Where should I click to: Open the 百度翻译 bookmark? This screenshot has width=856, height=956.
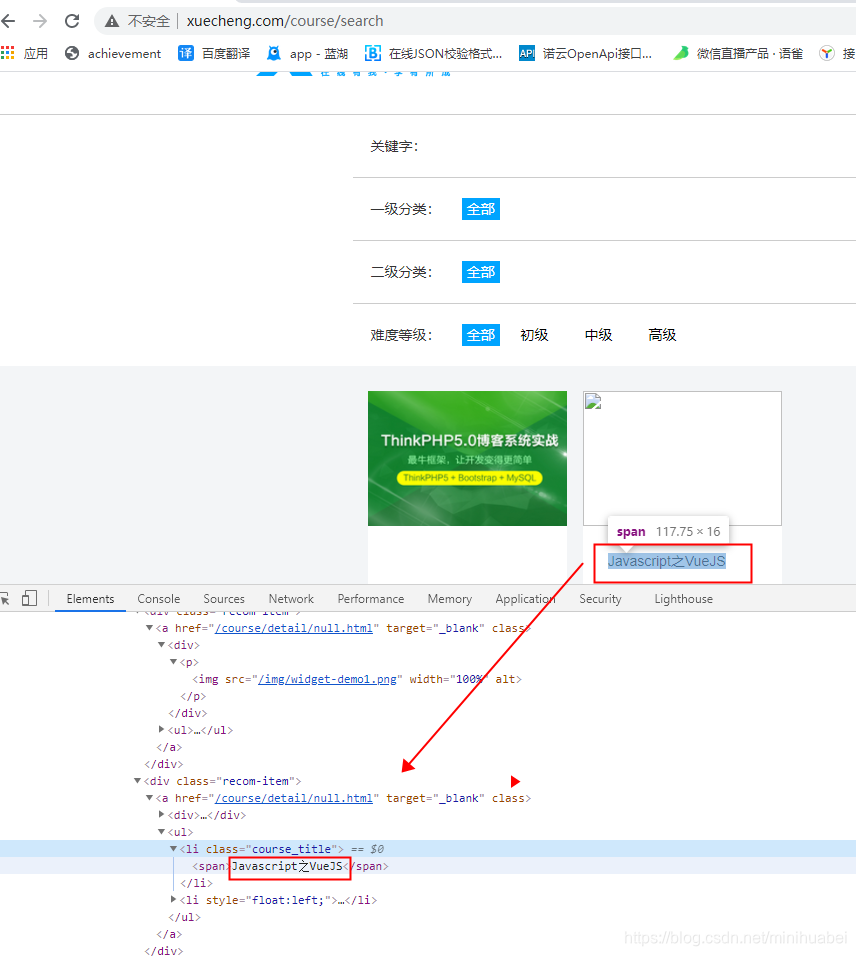(214, 54)
